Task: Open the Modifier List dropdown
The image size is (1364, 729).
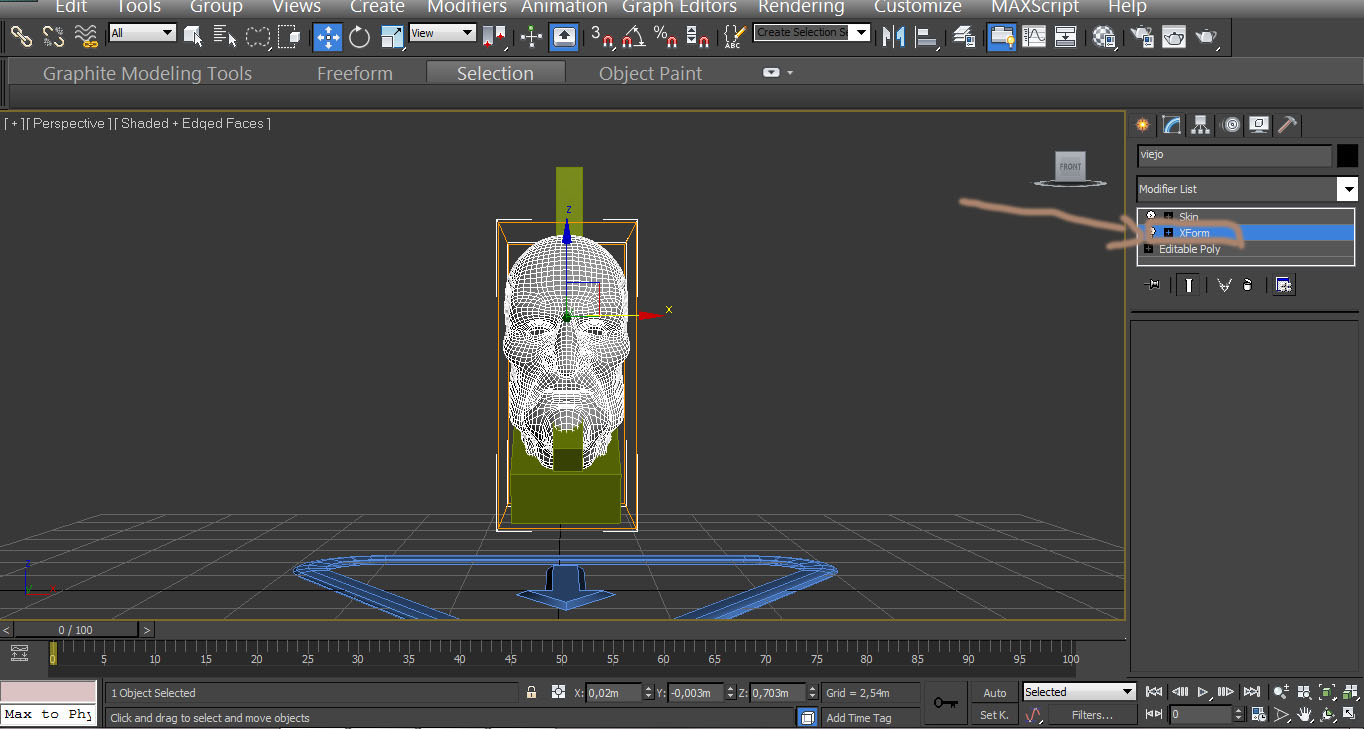Action: tap(1348, 189)
